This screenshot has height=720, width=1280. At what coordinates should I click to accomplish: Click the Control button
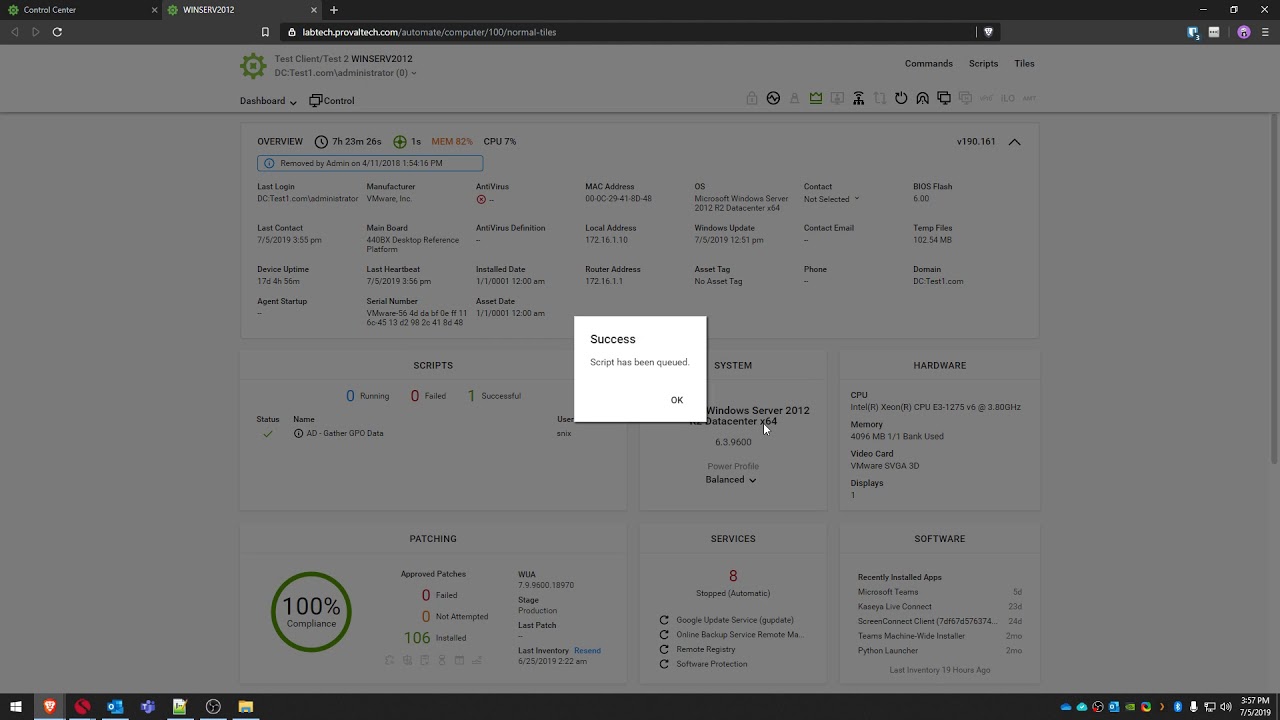coord(331,101)
